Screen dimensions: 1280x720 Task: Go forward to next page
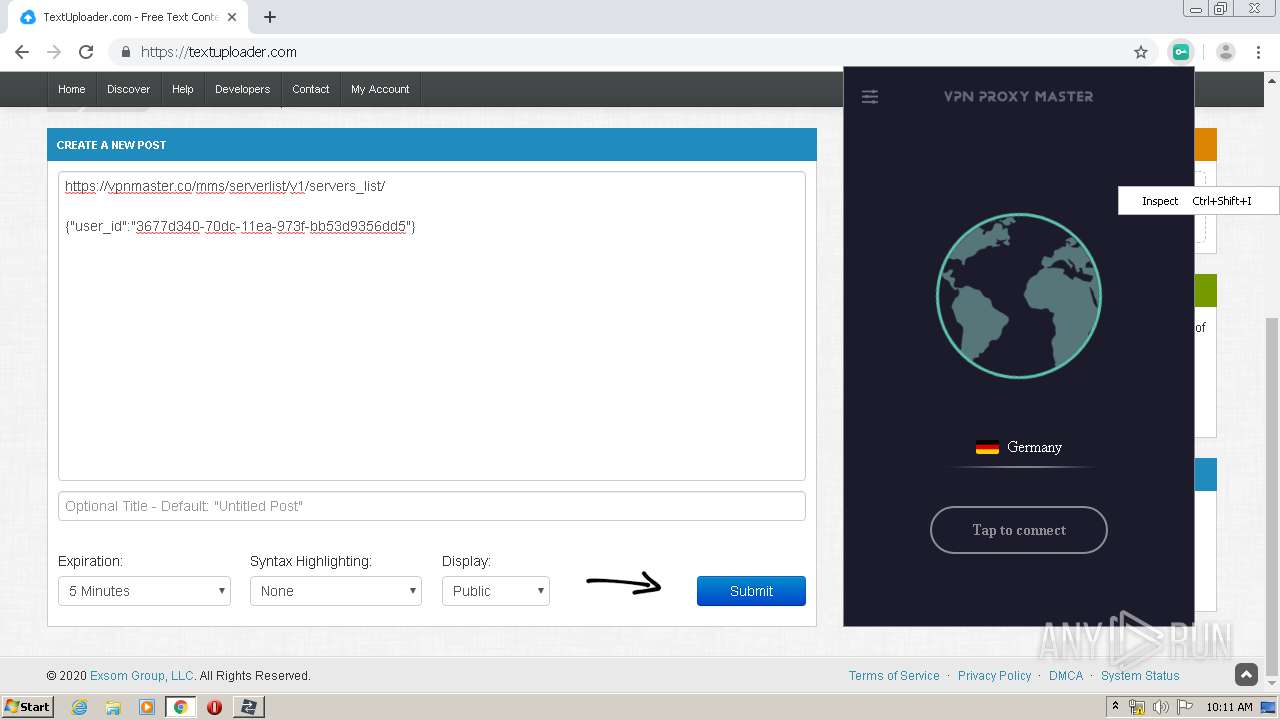pyautogui.click(x=54, y=52)
